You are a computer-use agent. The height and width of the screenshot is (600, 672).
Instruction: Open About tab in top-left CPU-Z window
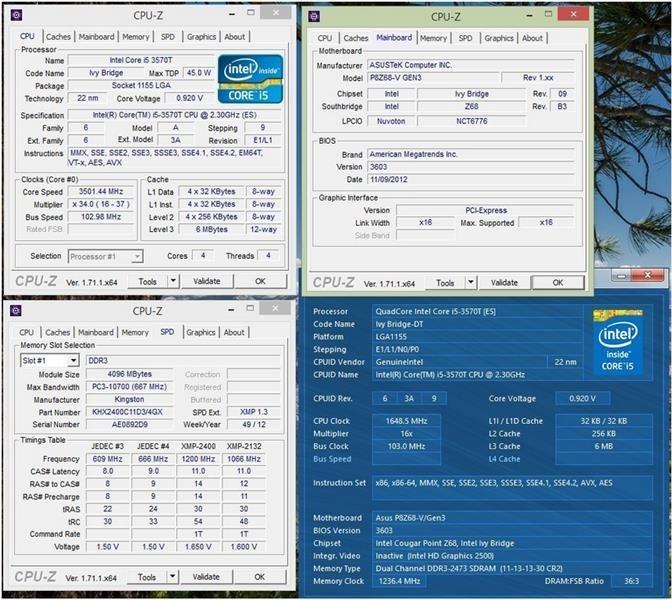pyautogui.click(x=234, y=37)
